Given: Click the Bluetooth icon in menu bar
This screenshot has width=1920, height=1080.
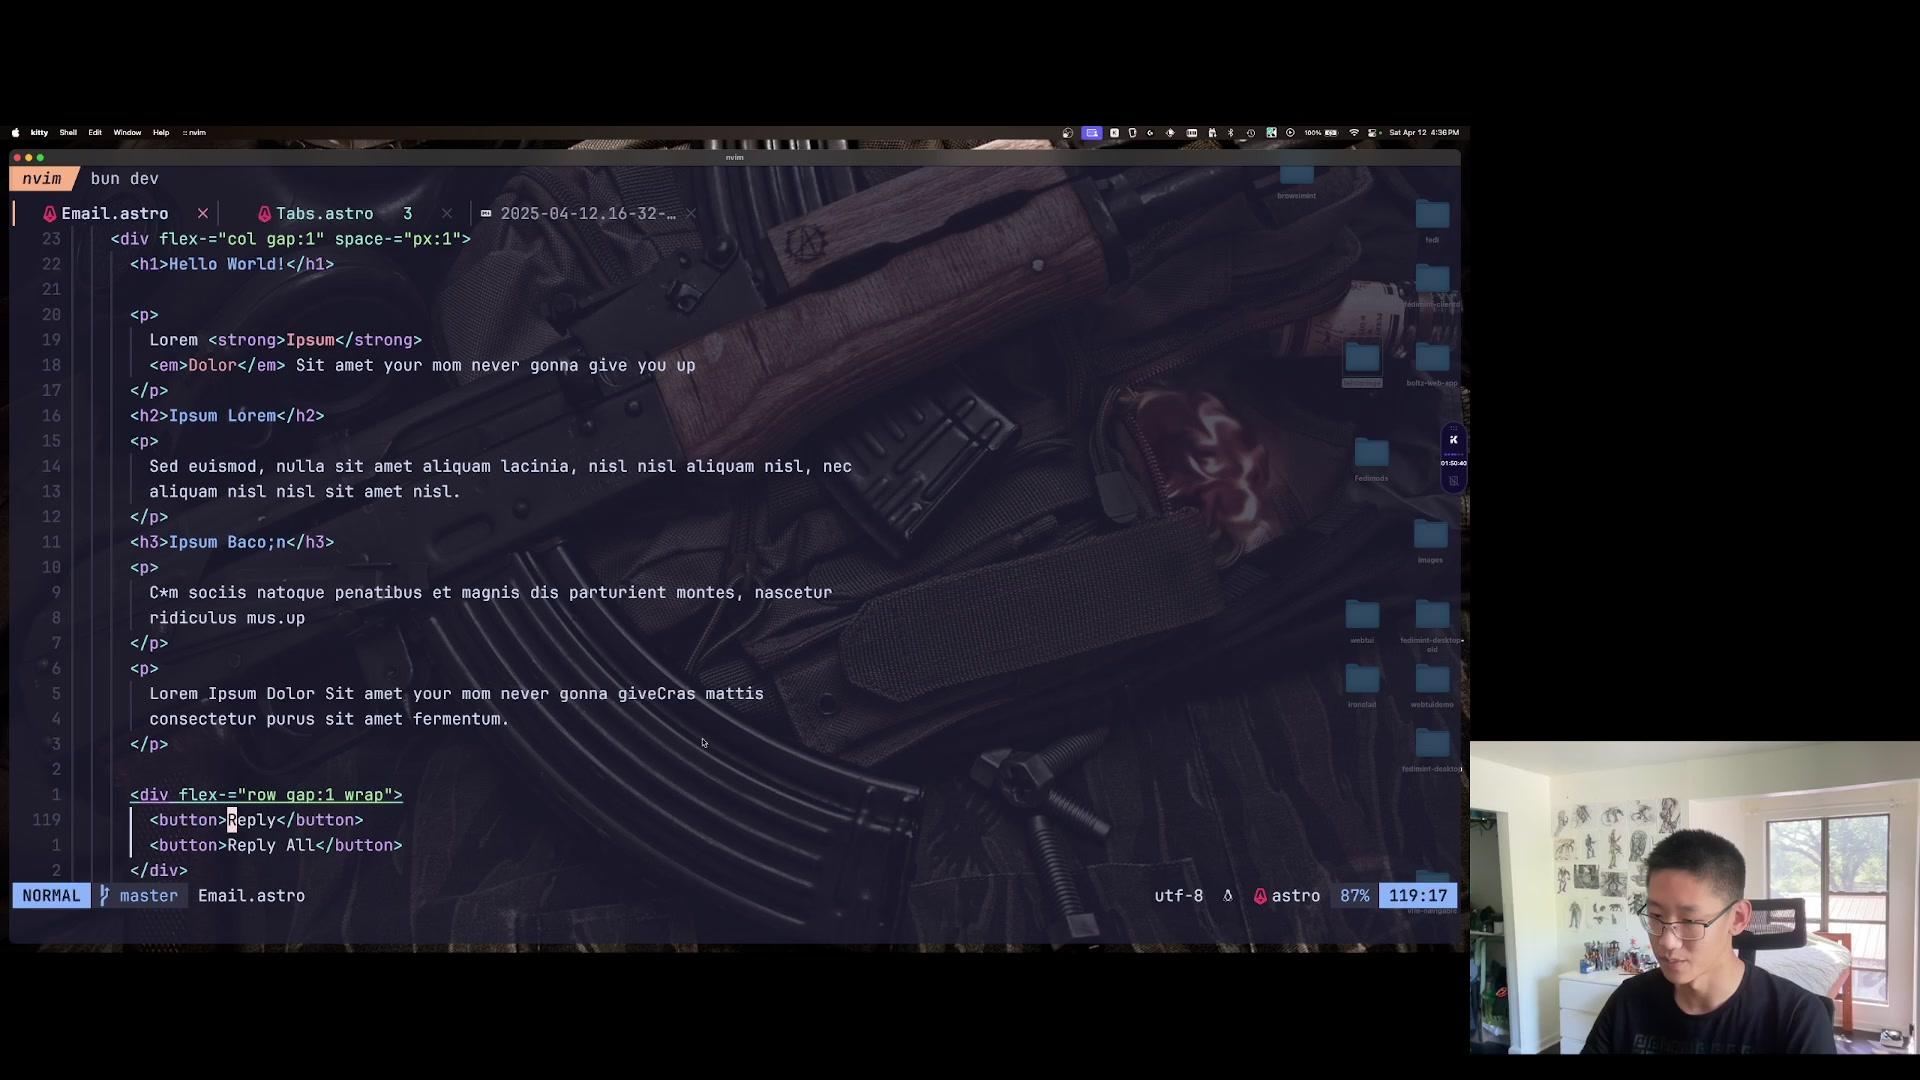Looking at the screenshot, I should (1230, 132).
